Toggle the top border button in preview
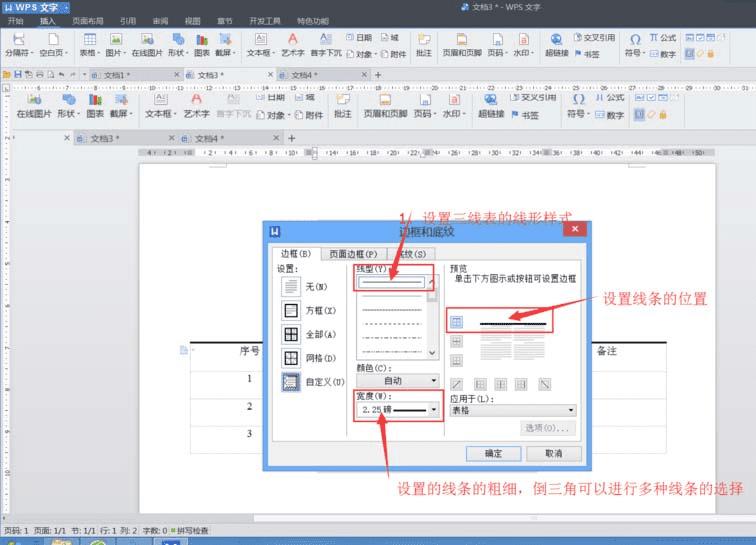 pos(456,322)
